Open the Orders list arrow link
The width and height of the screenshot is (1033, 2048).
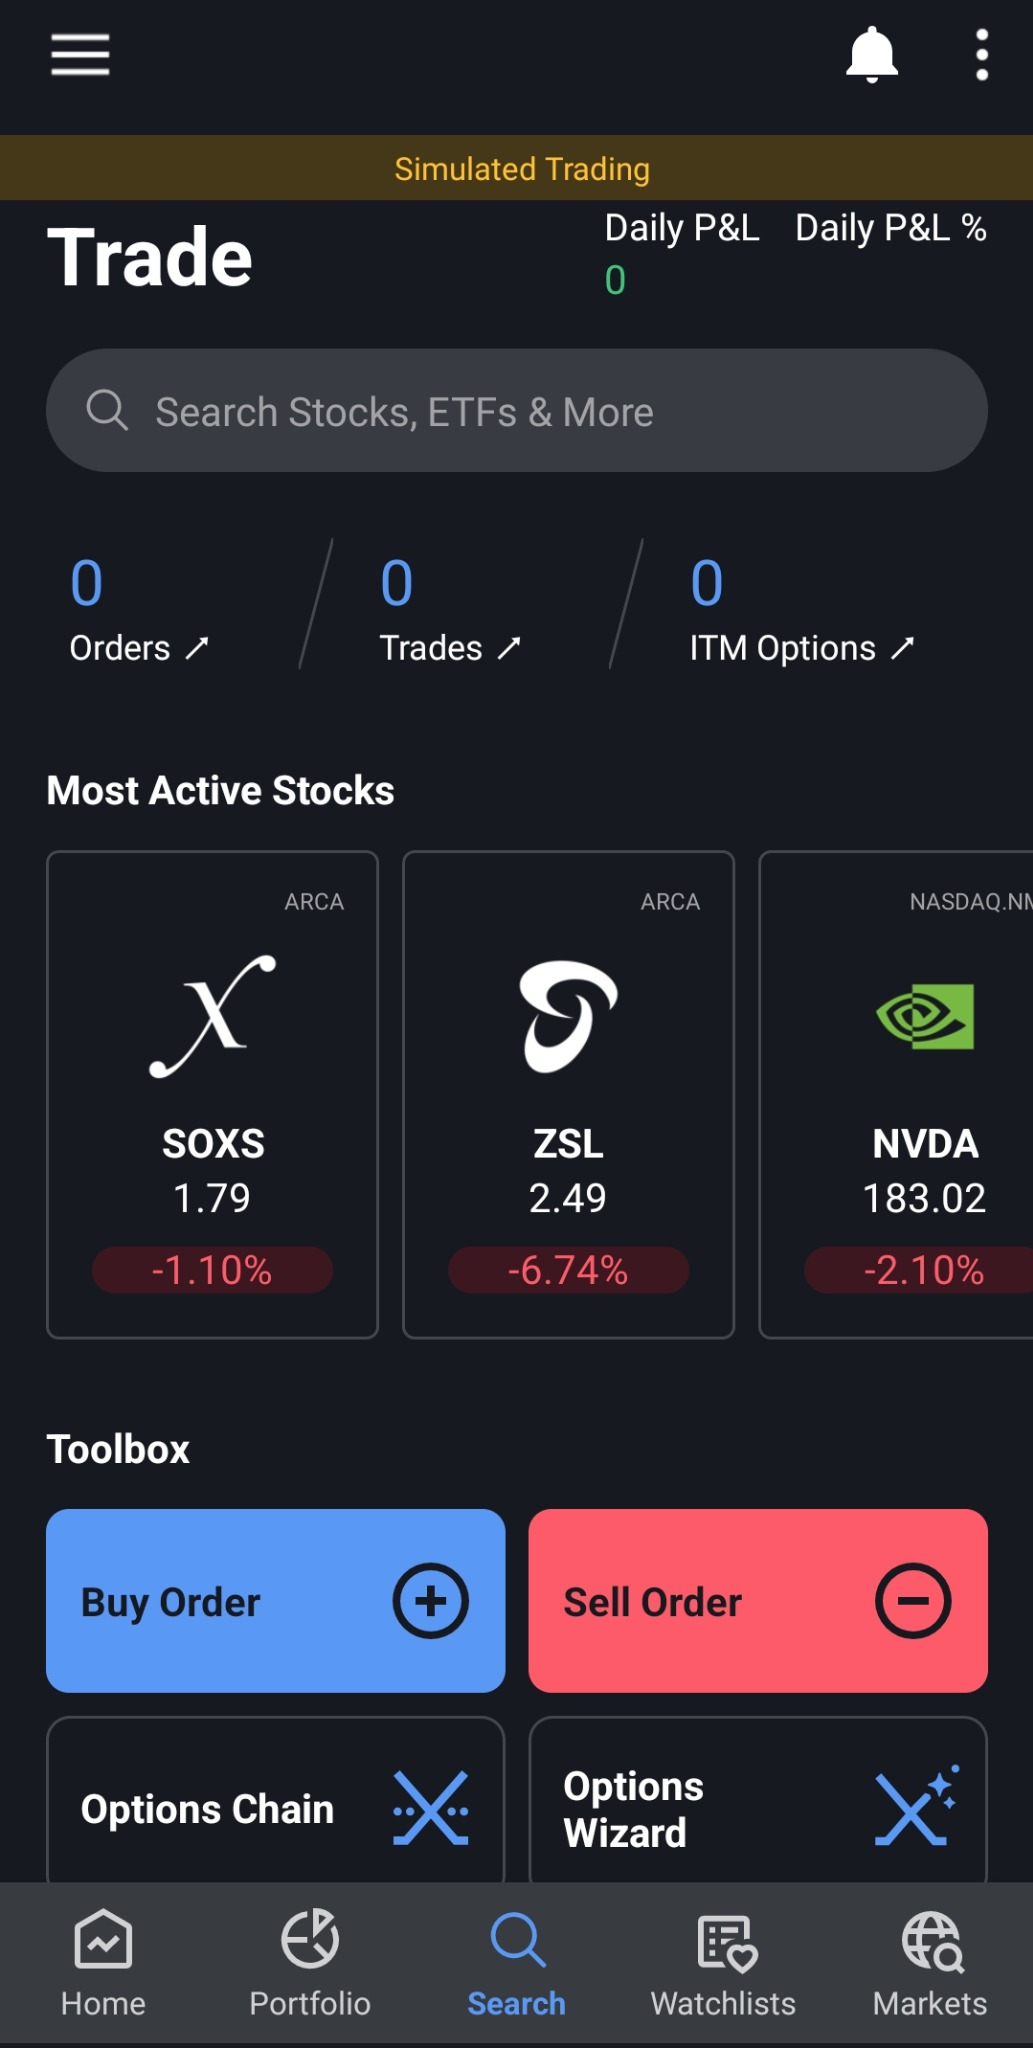[x=139, y=648]
